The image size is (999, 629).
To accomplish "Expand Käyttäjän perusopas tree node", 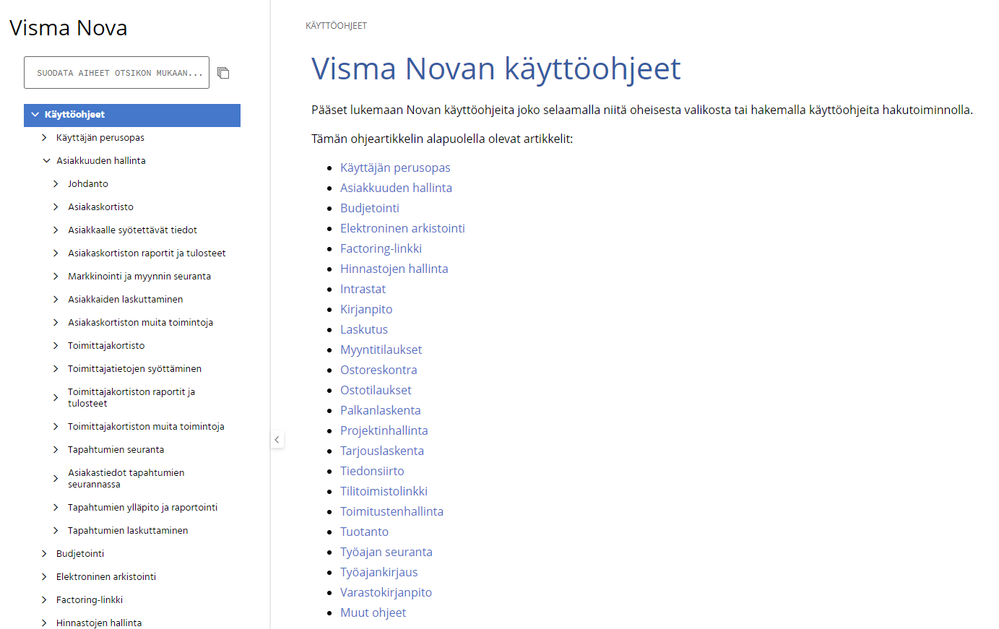I will click(44, 138).
